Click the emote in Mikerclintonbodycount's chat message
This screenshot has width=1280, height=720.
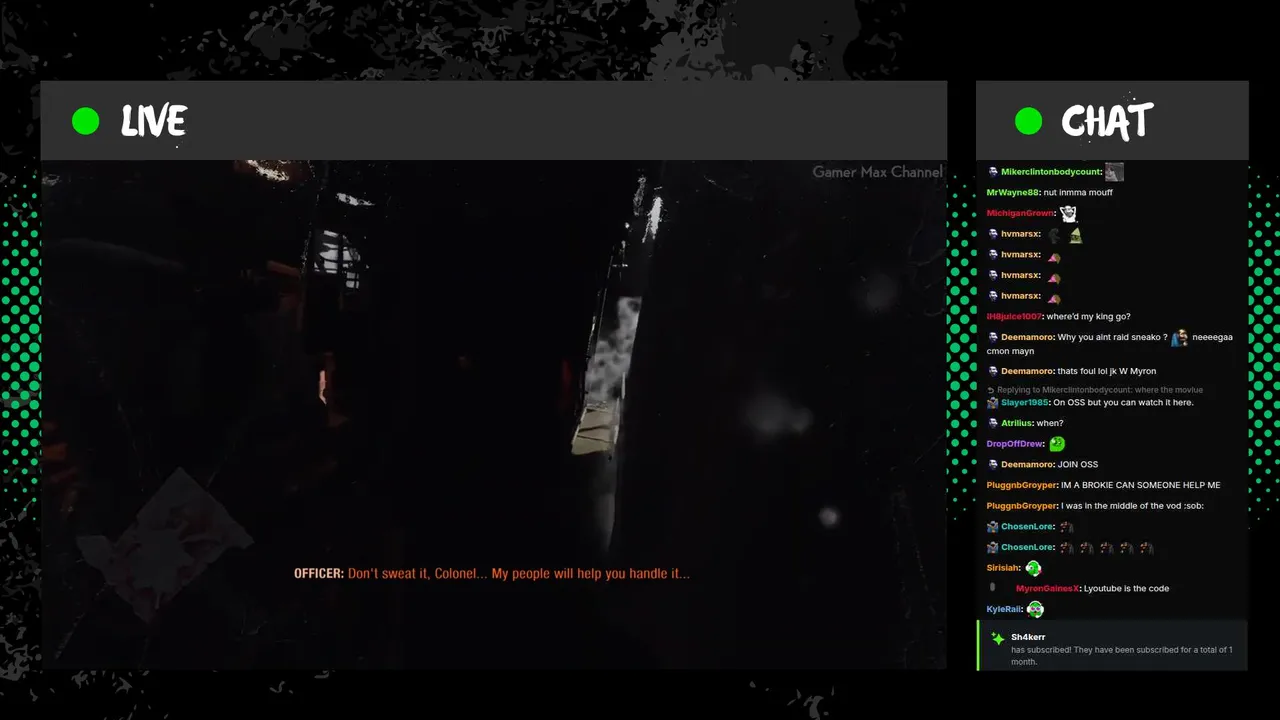point(1114,172)
